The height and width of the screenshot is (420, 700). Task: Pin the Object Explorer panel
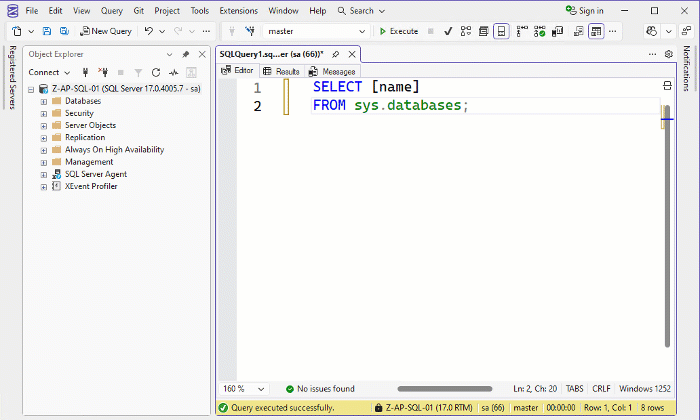(x=185, y=54)
